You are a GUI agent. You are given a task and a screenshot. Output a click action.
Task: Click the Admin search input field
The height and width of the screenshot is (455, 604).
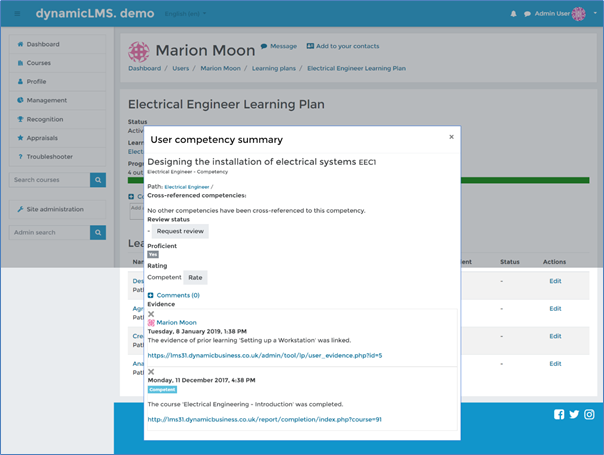49,233
